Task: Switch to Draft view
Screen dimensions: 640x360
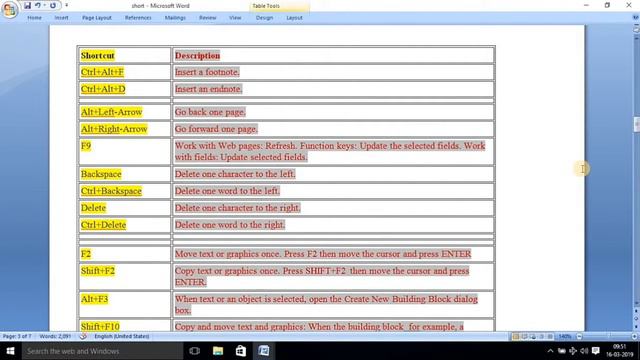Action: click(550, 337)
